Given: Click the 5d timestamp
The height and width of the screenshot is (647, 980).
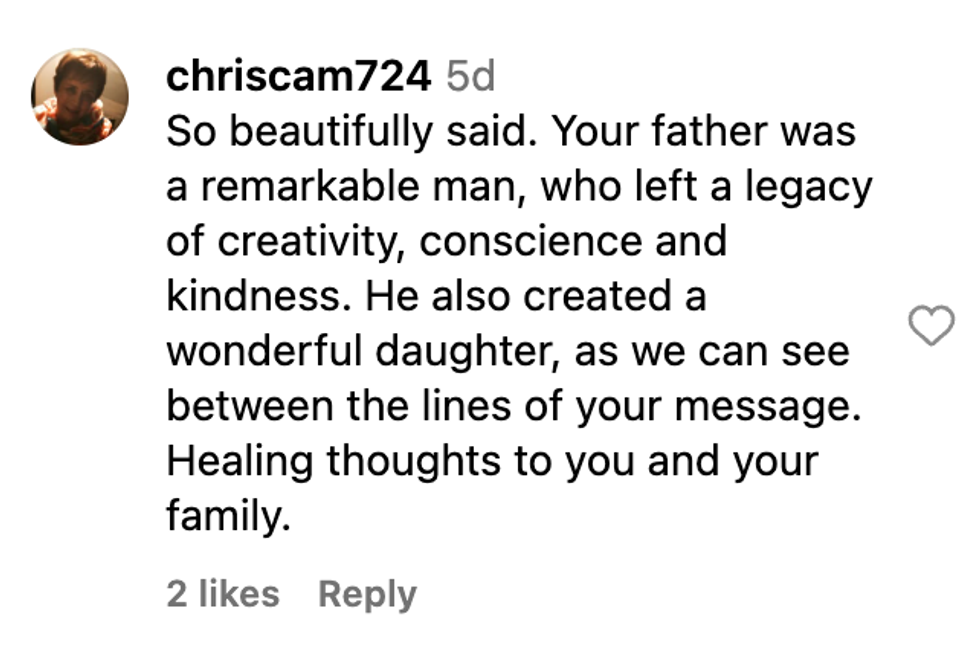Looking at the screenshot, I should point(470,77).
